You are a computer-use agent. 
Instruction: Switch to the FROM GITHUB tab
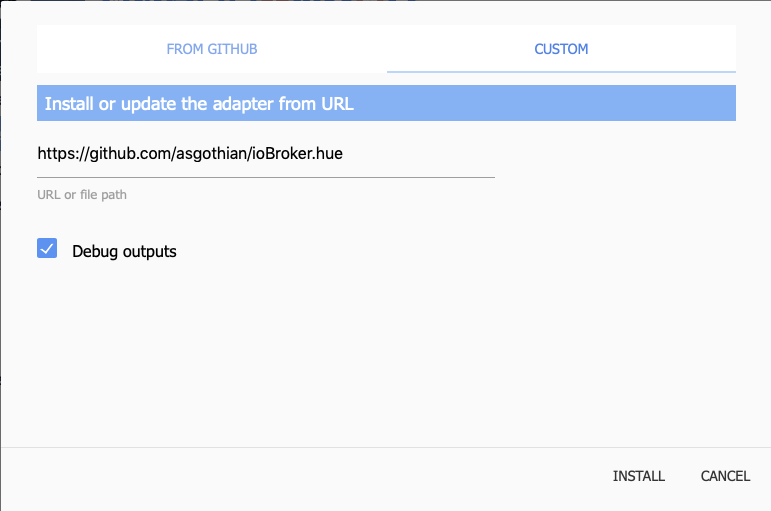pos(212,49)
